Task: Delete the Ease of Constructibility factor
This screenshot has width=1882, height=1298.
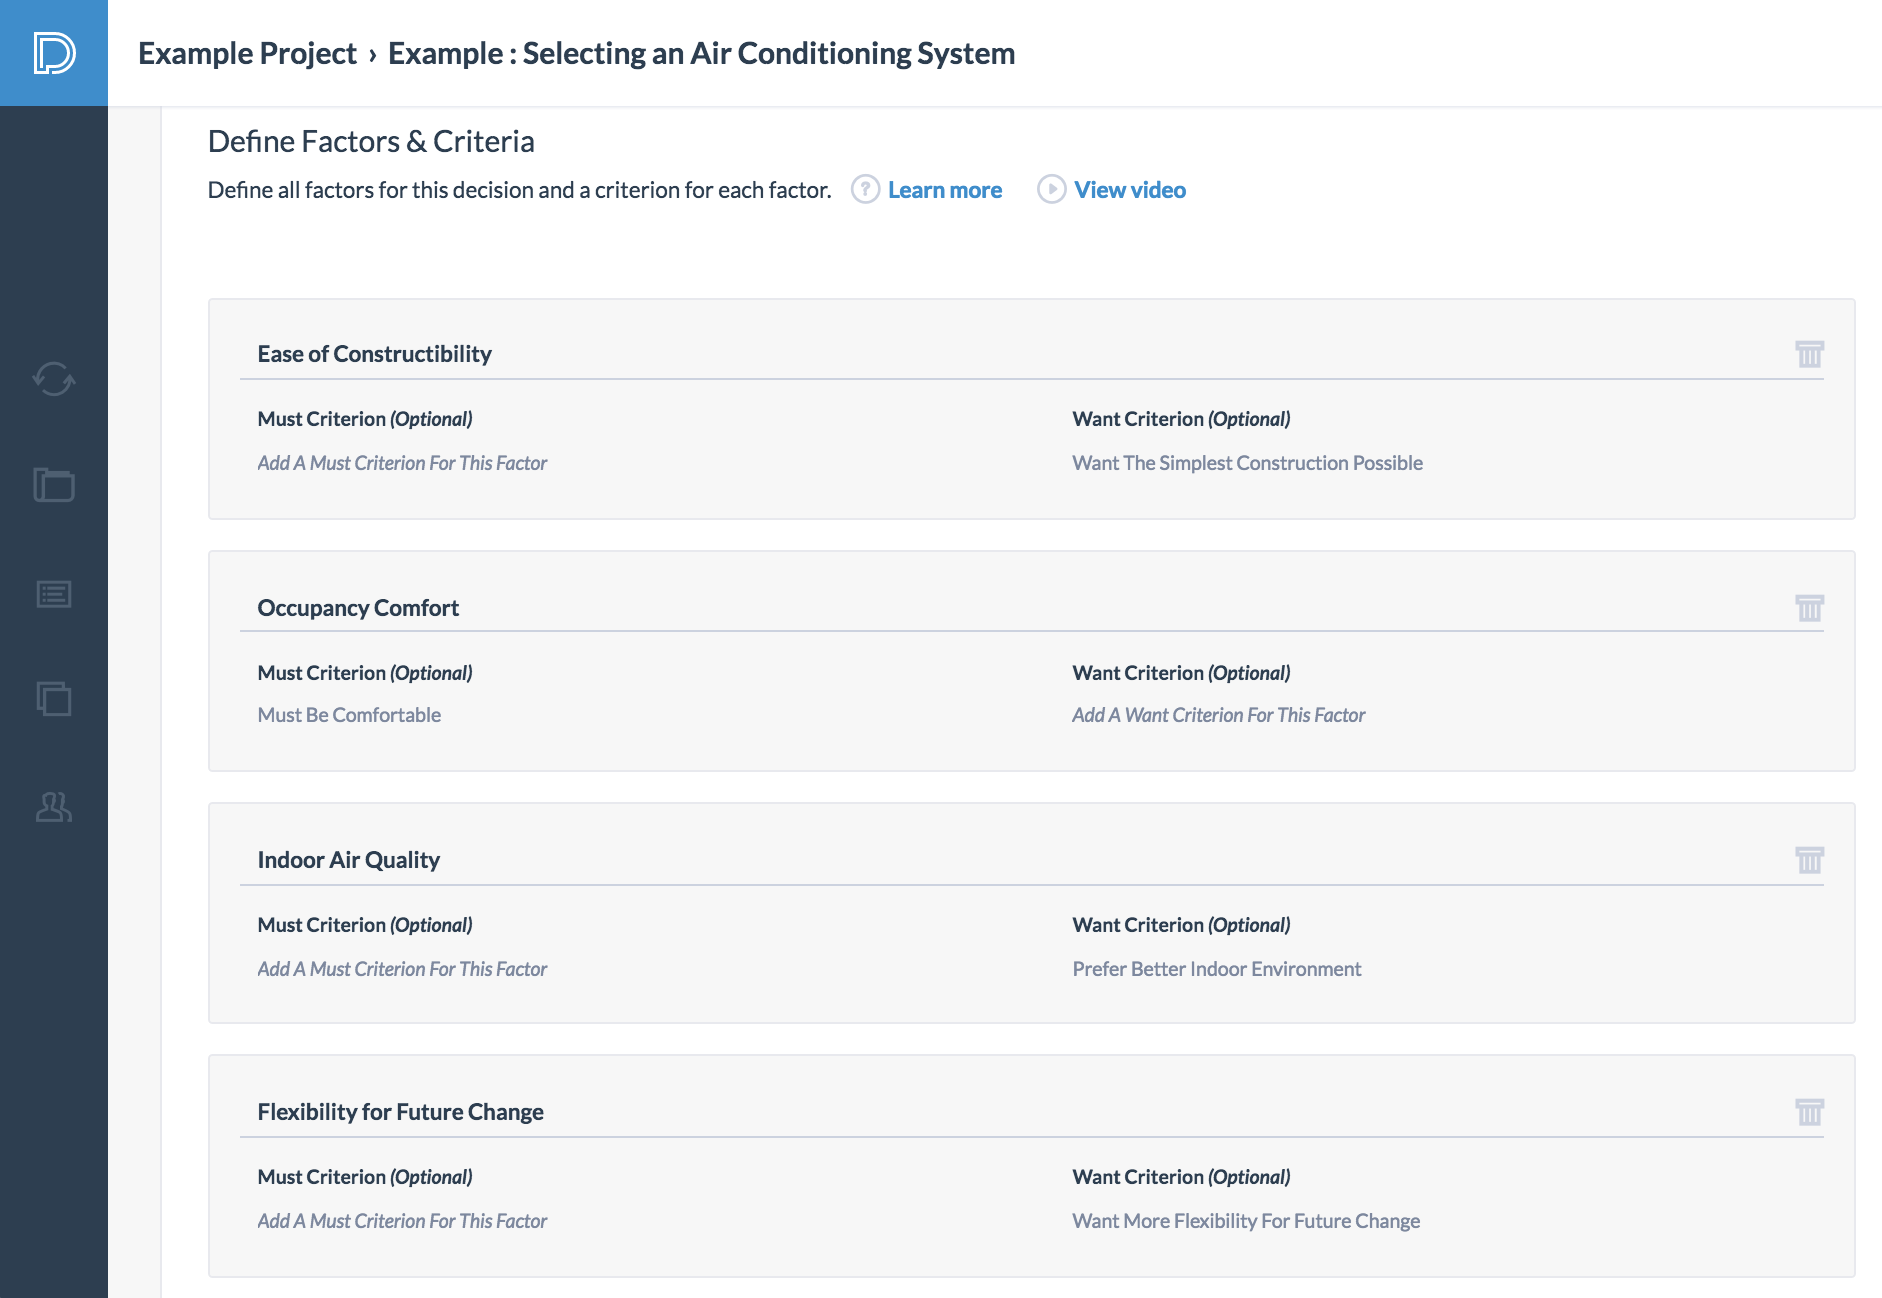Action: (x=1809, y=354)
